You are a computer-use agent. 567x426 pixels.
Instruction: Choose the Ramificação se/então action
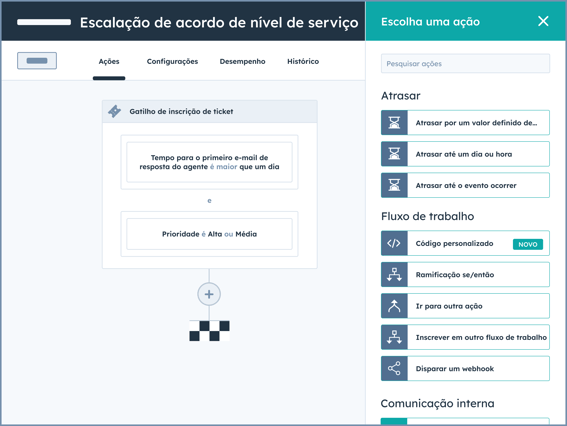465,274
